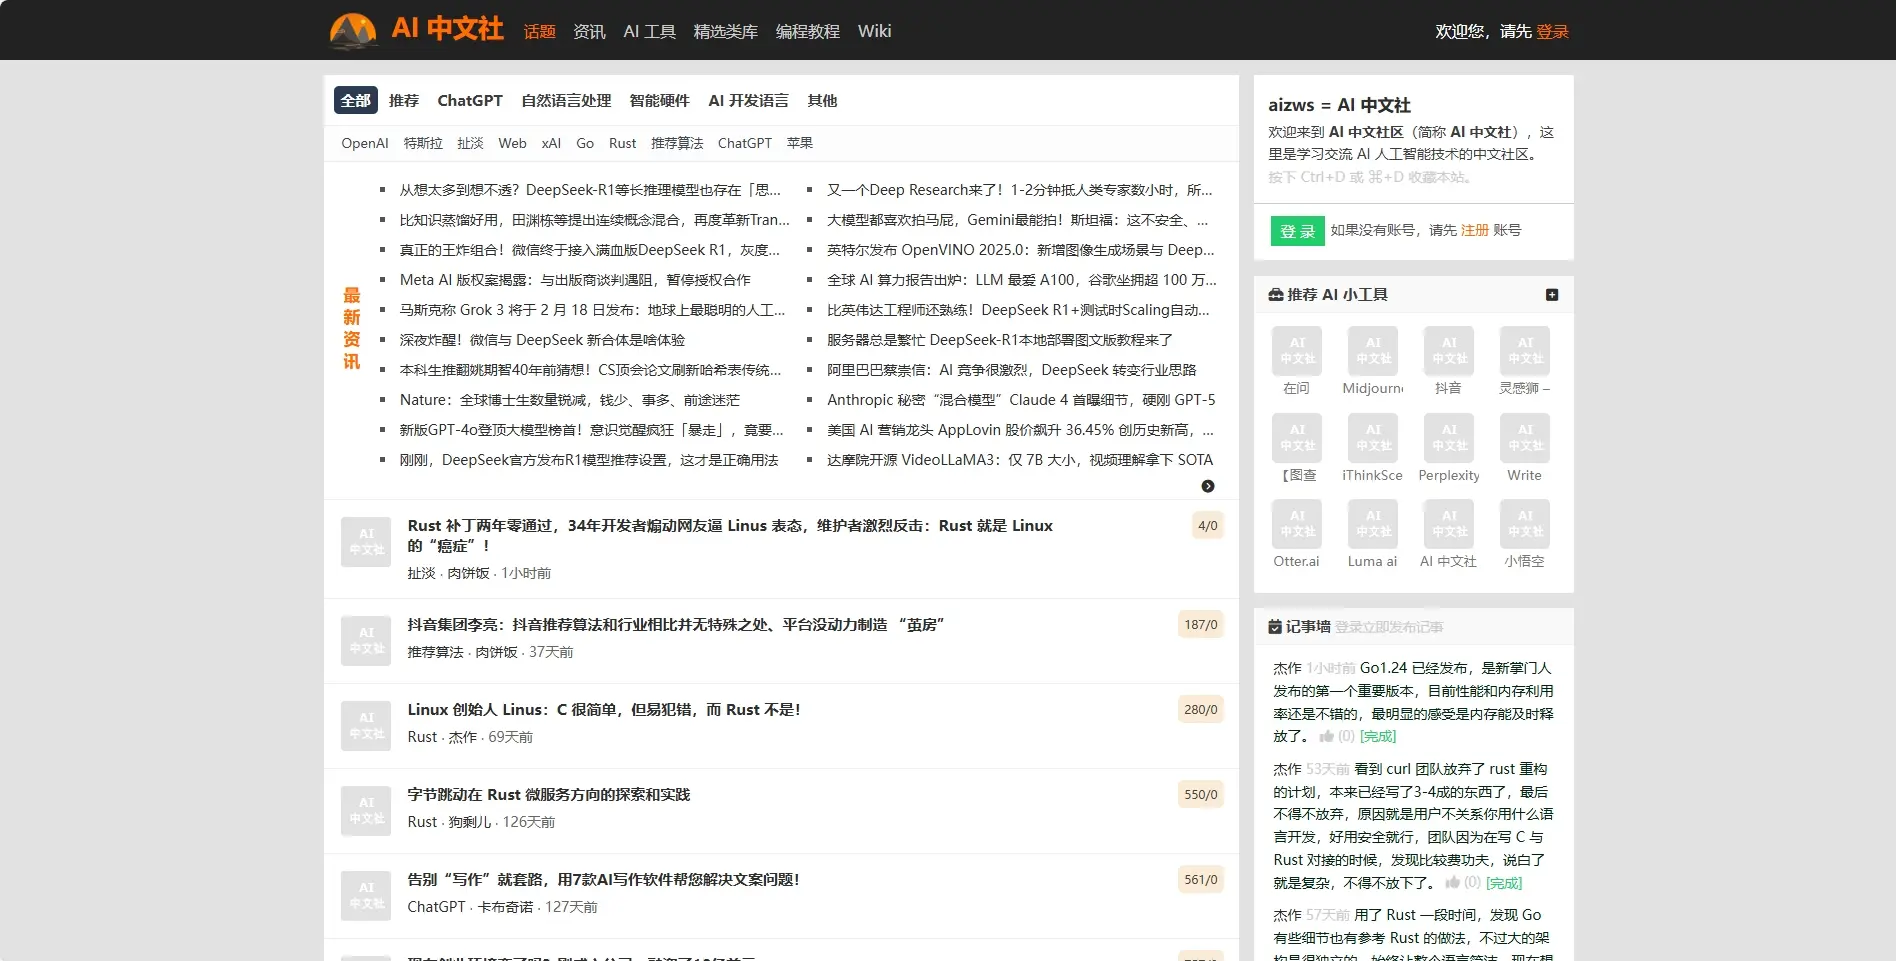Click the 注册 link in the sidebar
1896x961 pixels.
[x=1473, y=230]
